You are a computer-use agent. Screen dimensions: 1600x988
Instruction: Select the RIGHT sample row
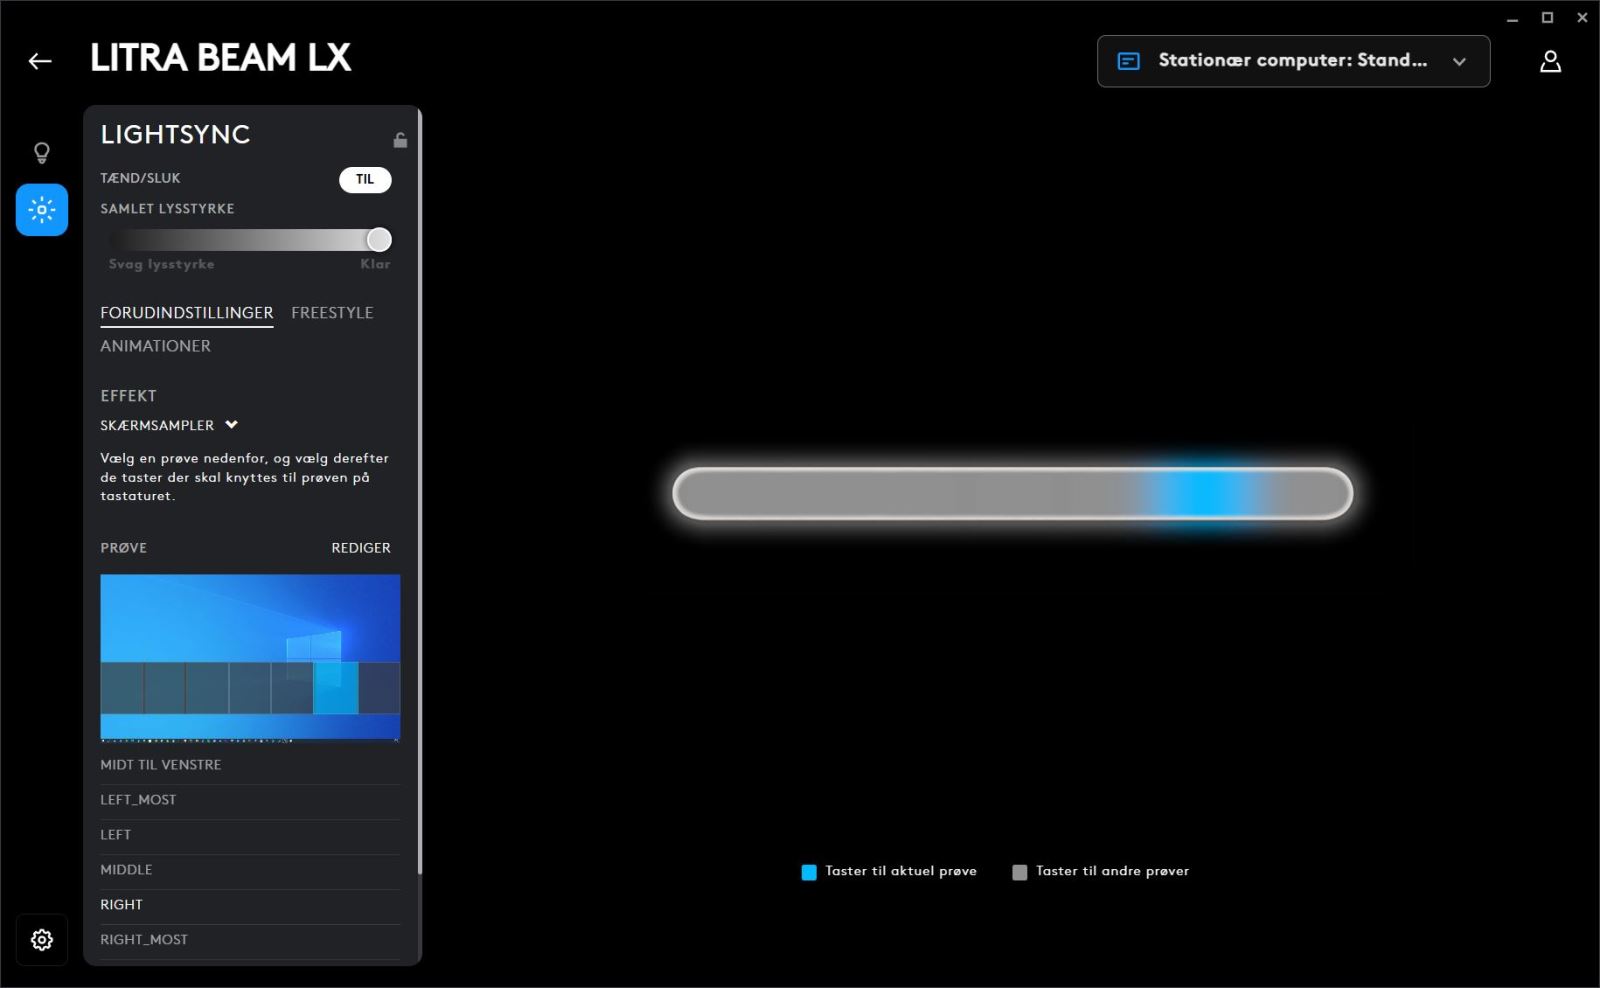pos(250,905)
